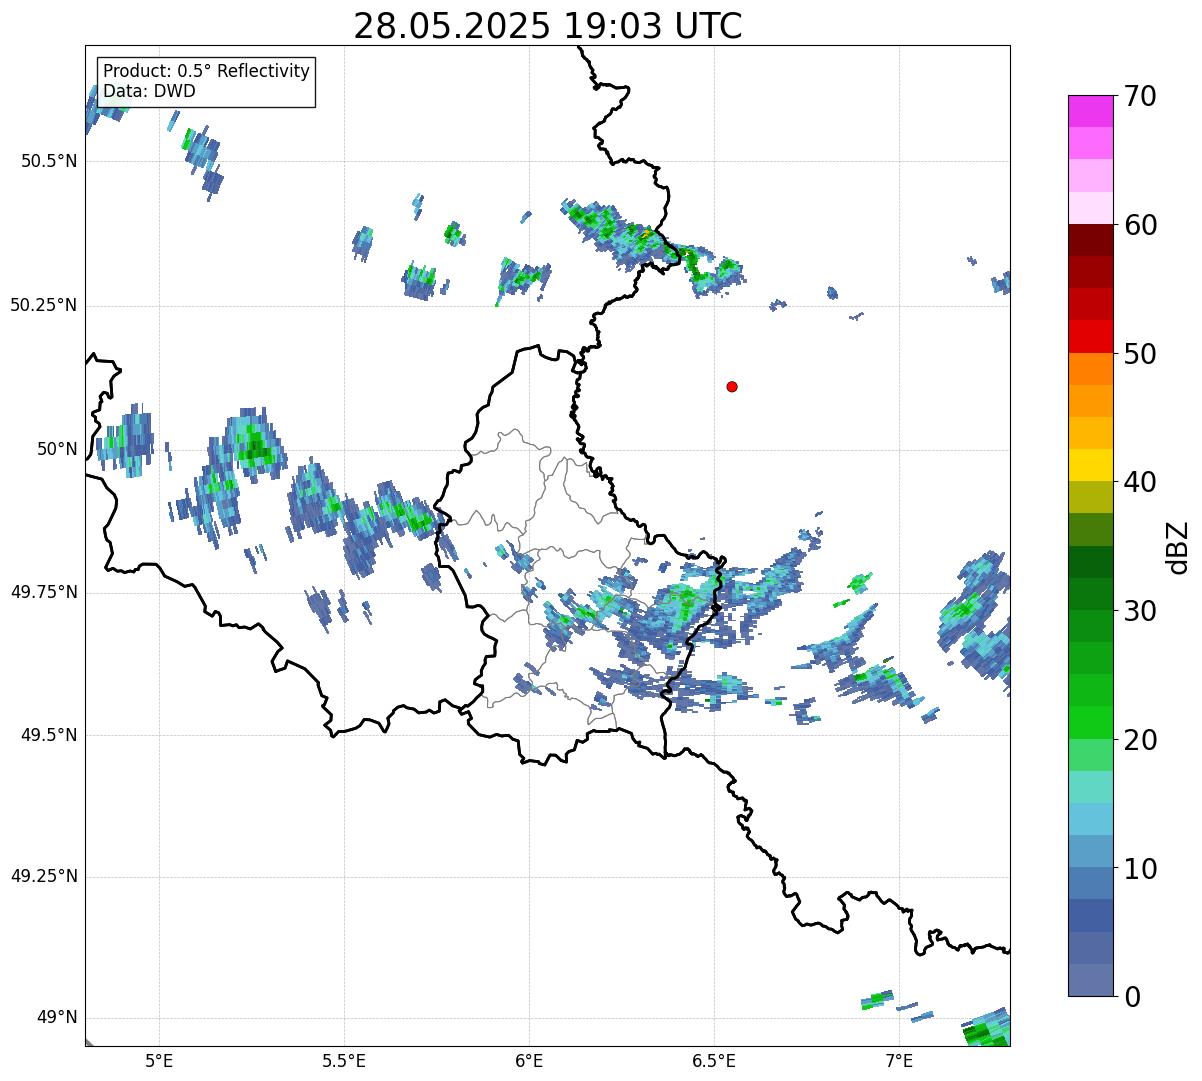Click the 60 tick on colorbar
Screen dimensions: 1202x1081
(1140, 225)
